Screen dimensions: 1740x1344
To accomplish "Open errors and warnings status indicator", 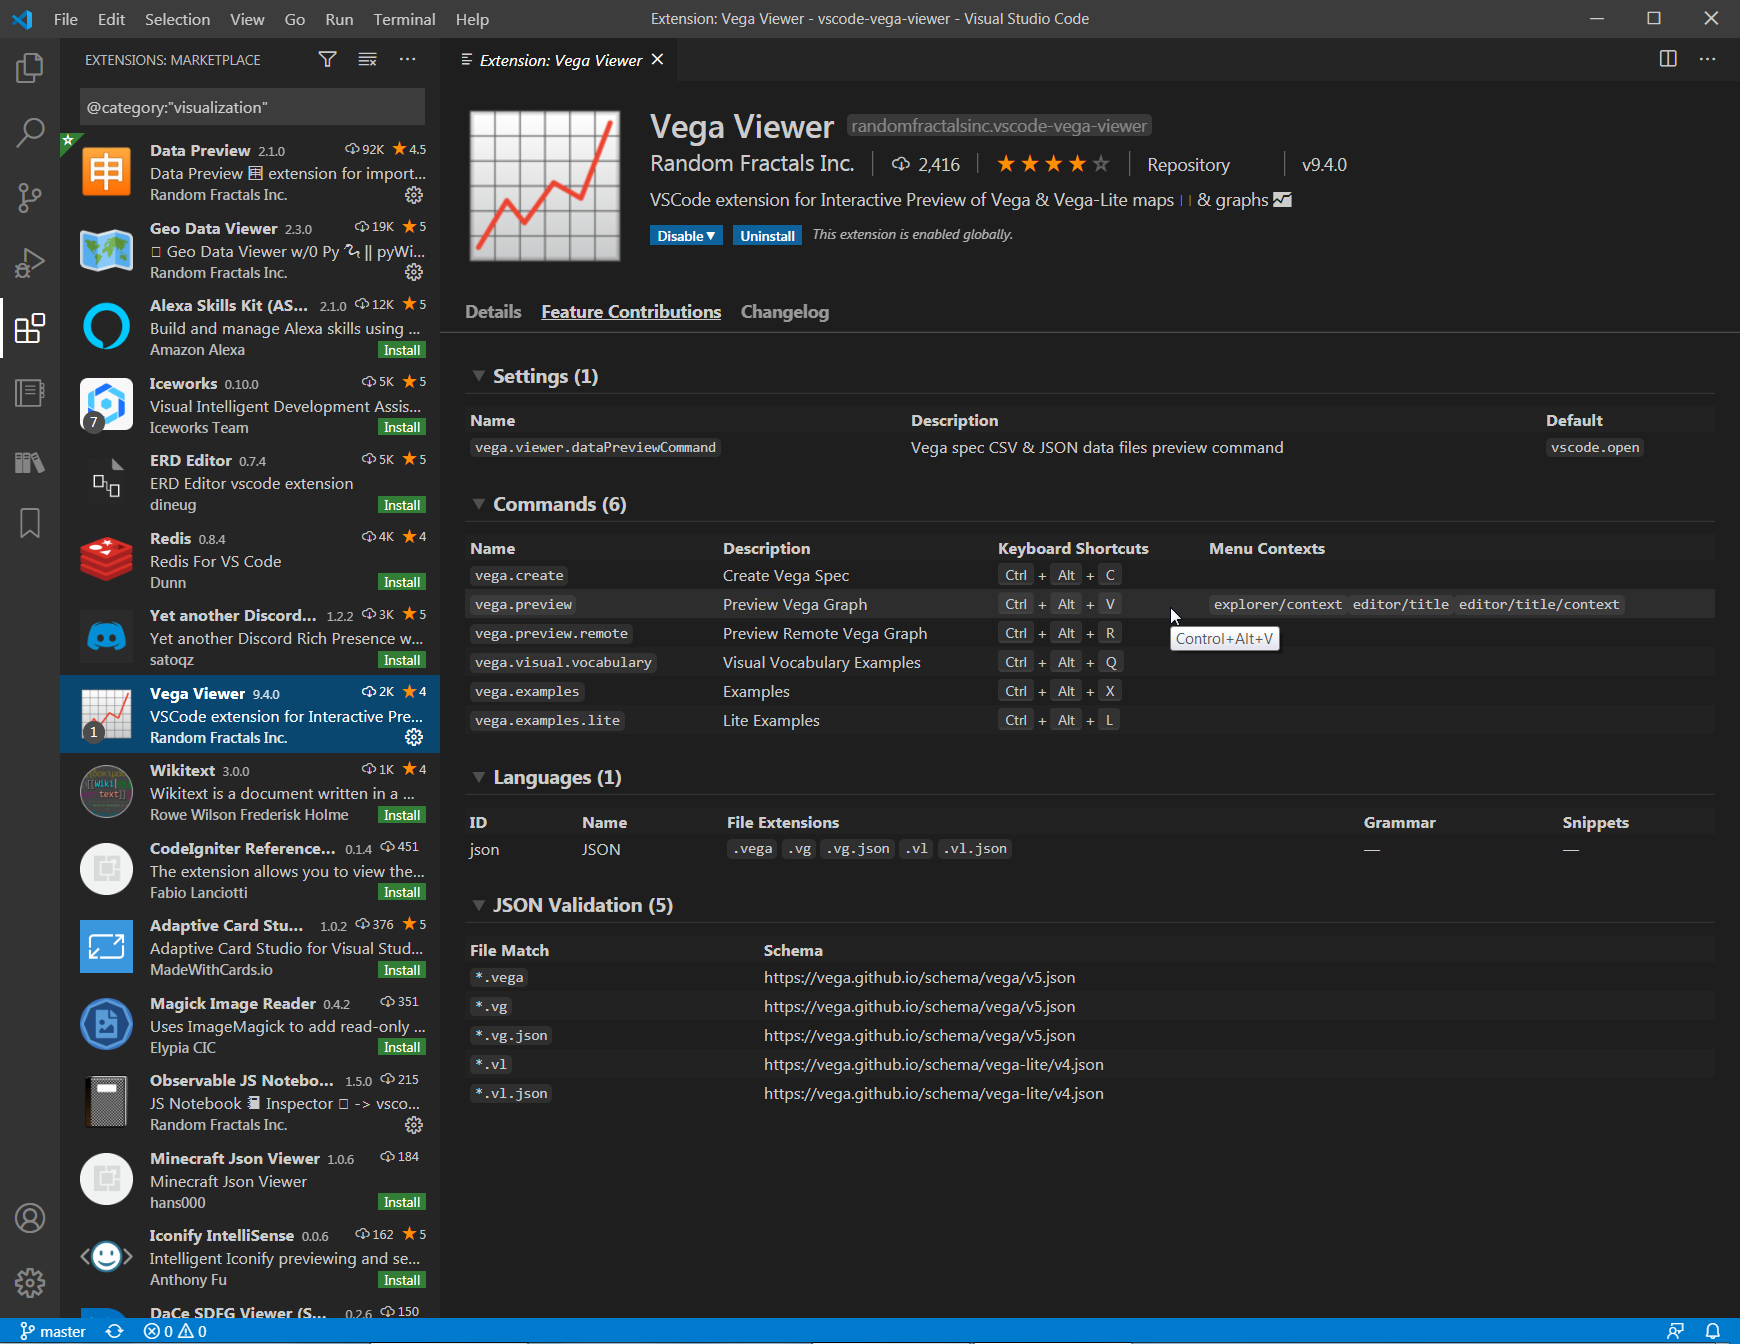I will pos(175,1331).
